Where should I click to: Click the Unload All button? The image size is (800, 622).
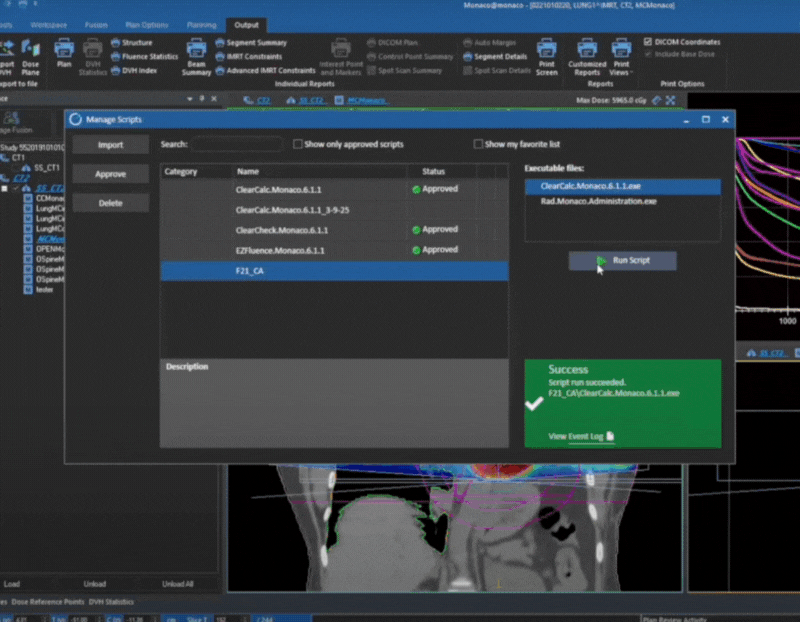click(x=178, y=584)
